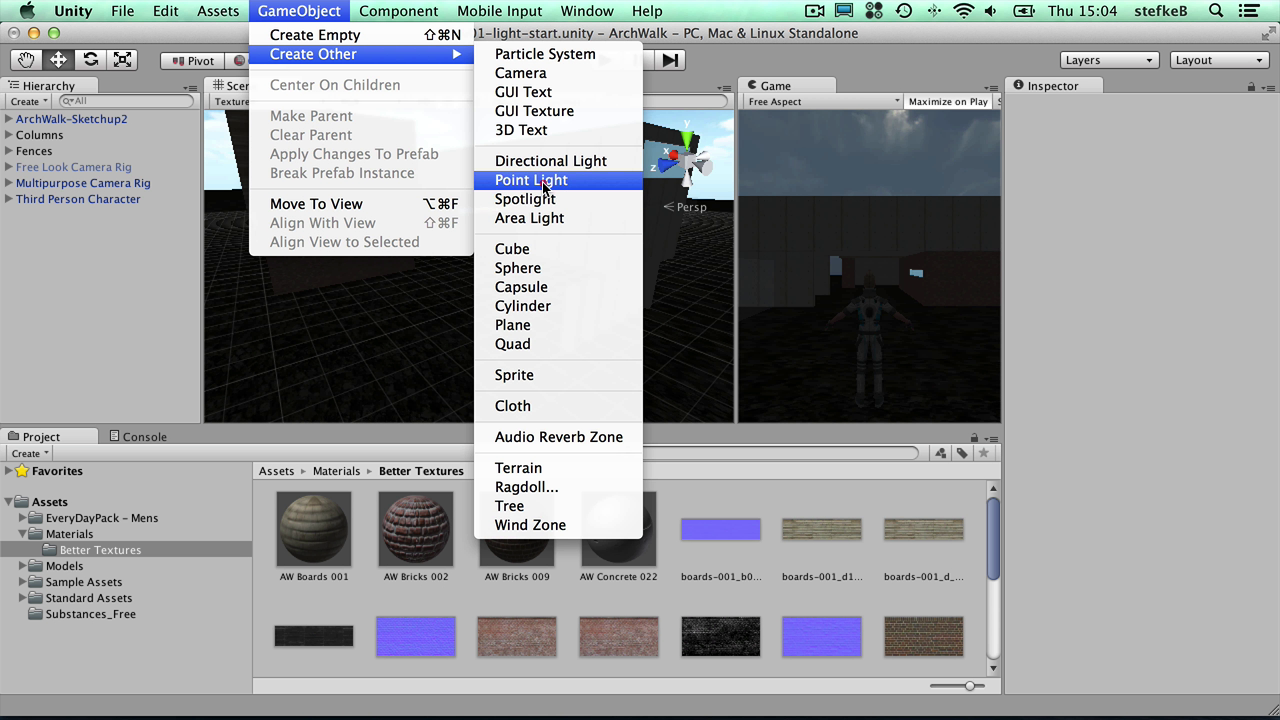The image size is (1280, 720).
Task: Open the Layout dropdown
Action: 1219,60
